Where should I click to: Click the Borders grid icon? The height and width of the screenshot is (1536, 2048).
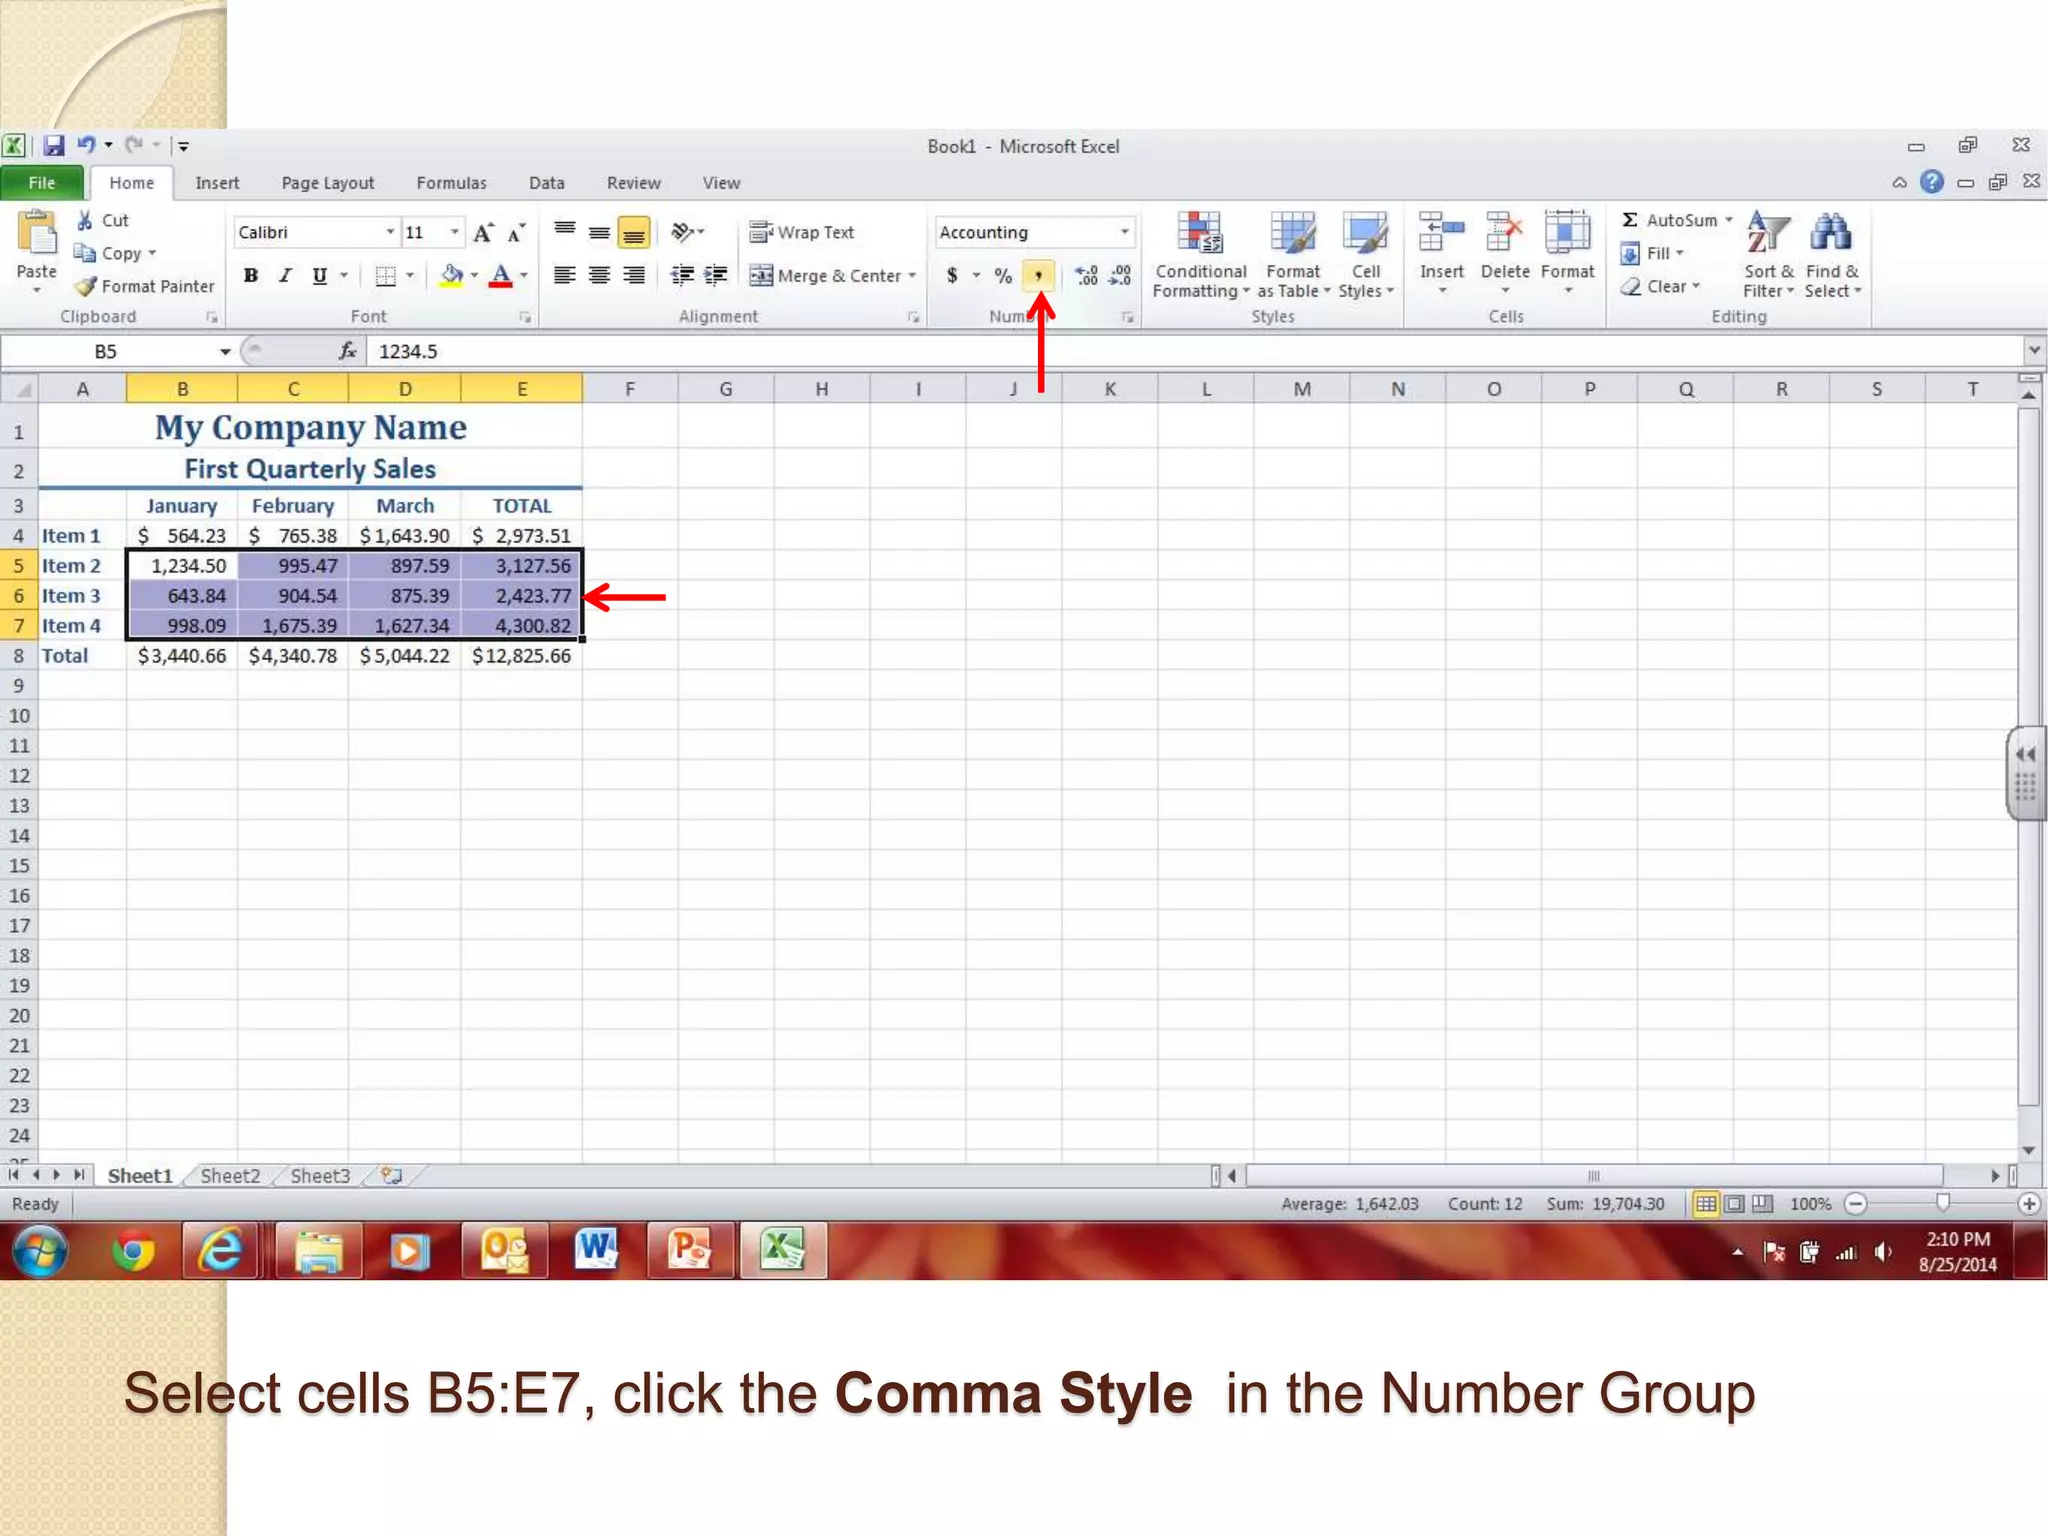click(x=385, y=276)
